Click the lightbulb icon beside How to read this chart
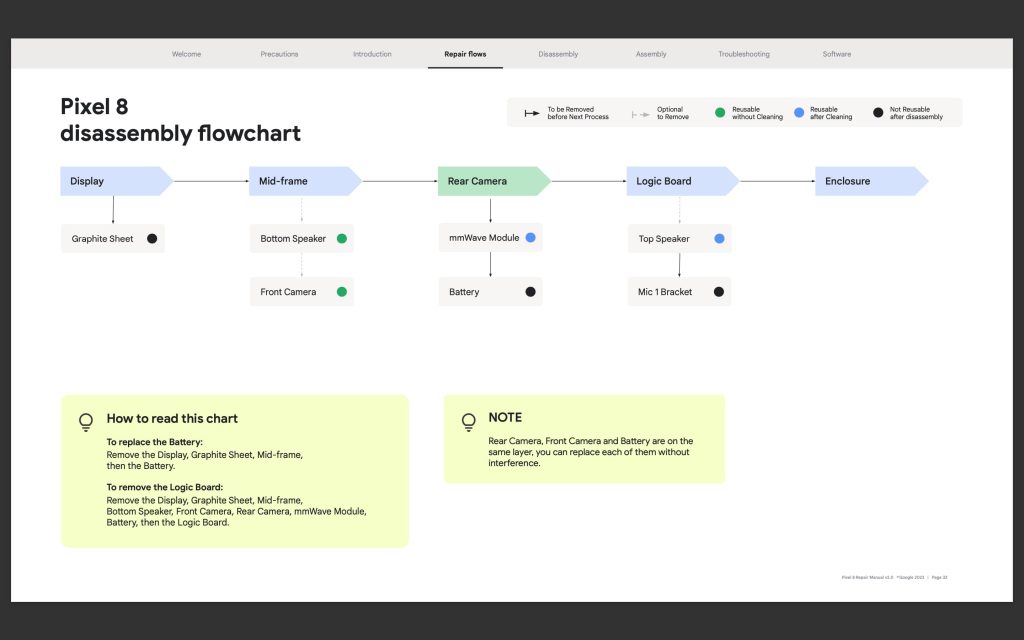1024x640 pixels. tap(86, 422)
